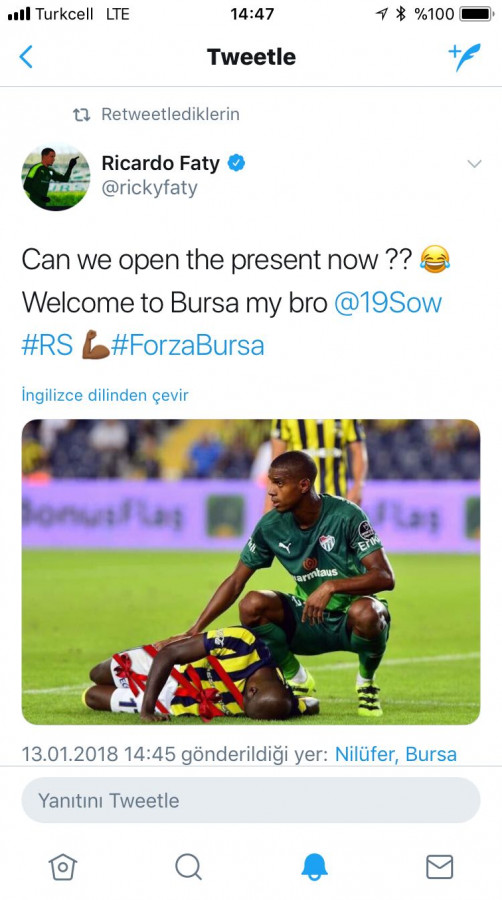Tap the @rickyfaty handle
This screenshot has width=502, height=900.
click(x=150, y=188)
